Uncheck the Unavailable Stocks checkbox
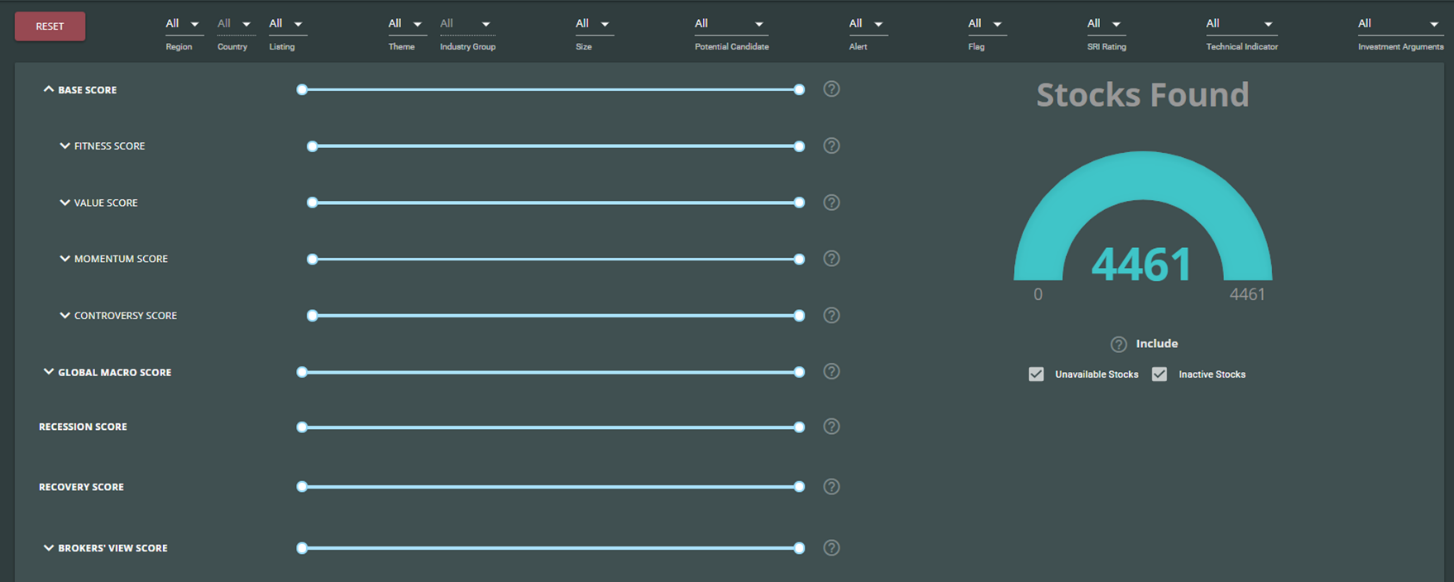1454x582 pixels. click(1036, 374)
